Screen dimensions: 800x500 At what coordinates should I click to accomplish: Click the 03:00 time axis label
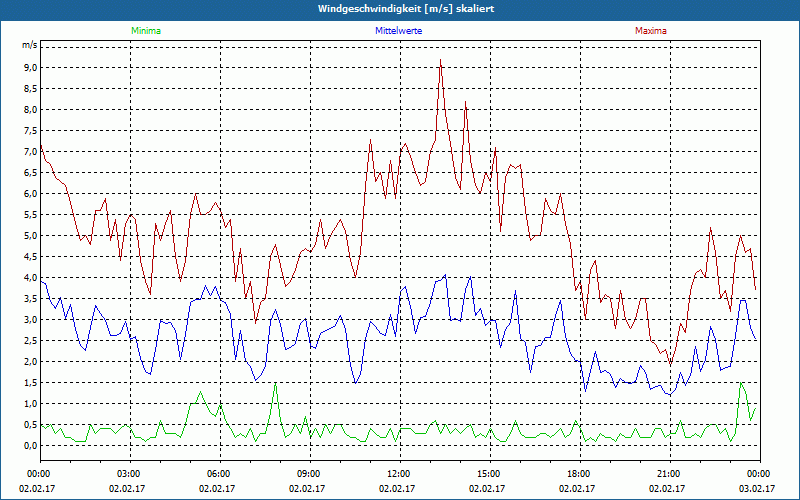point(131,474)
